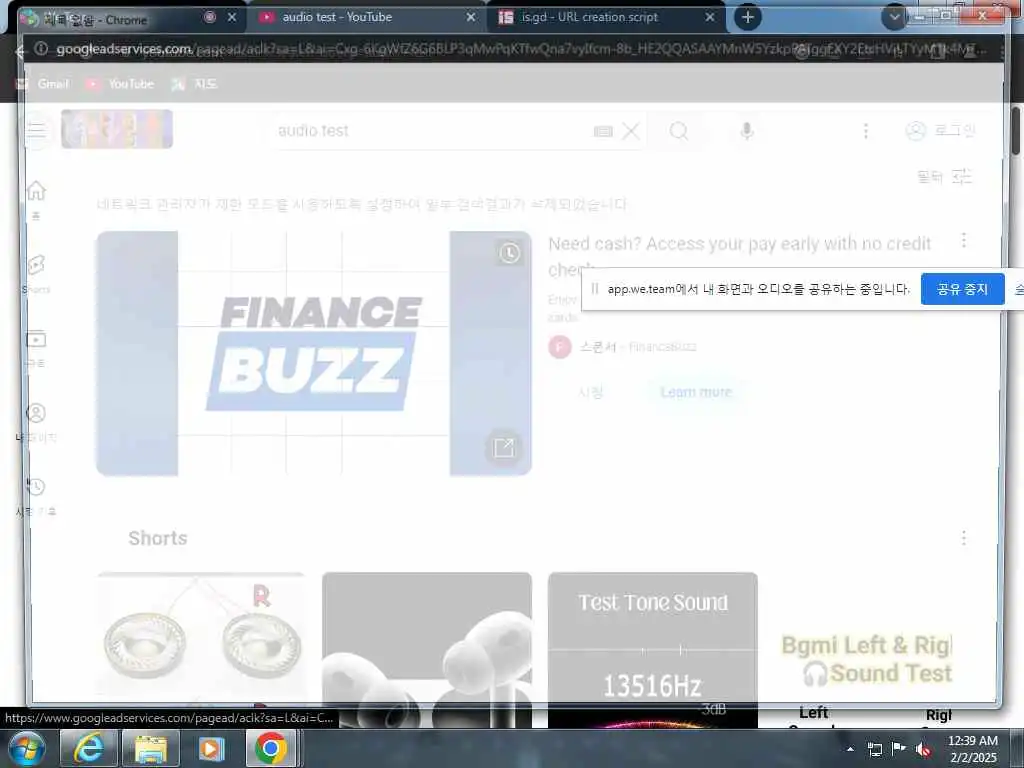Click the FinanceBuzz ad thumbnail
Image resolution: width=1024 pixels, height=768 pixels.
313,353
